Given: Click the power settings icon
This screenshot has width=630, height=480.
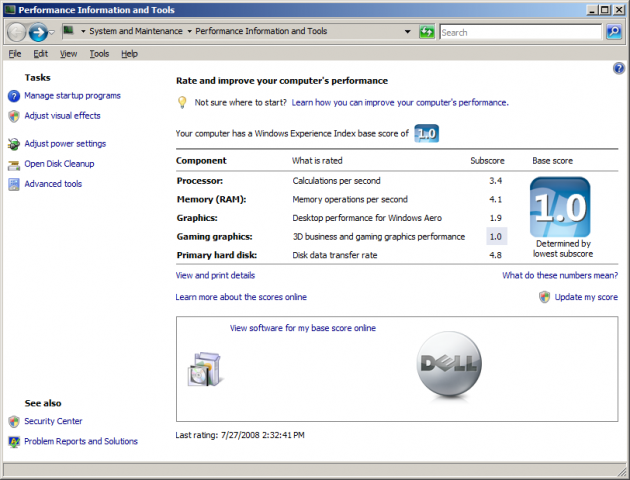Looking at the screenshot, I should pyautogui.click(x=14, y=144).
